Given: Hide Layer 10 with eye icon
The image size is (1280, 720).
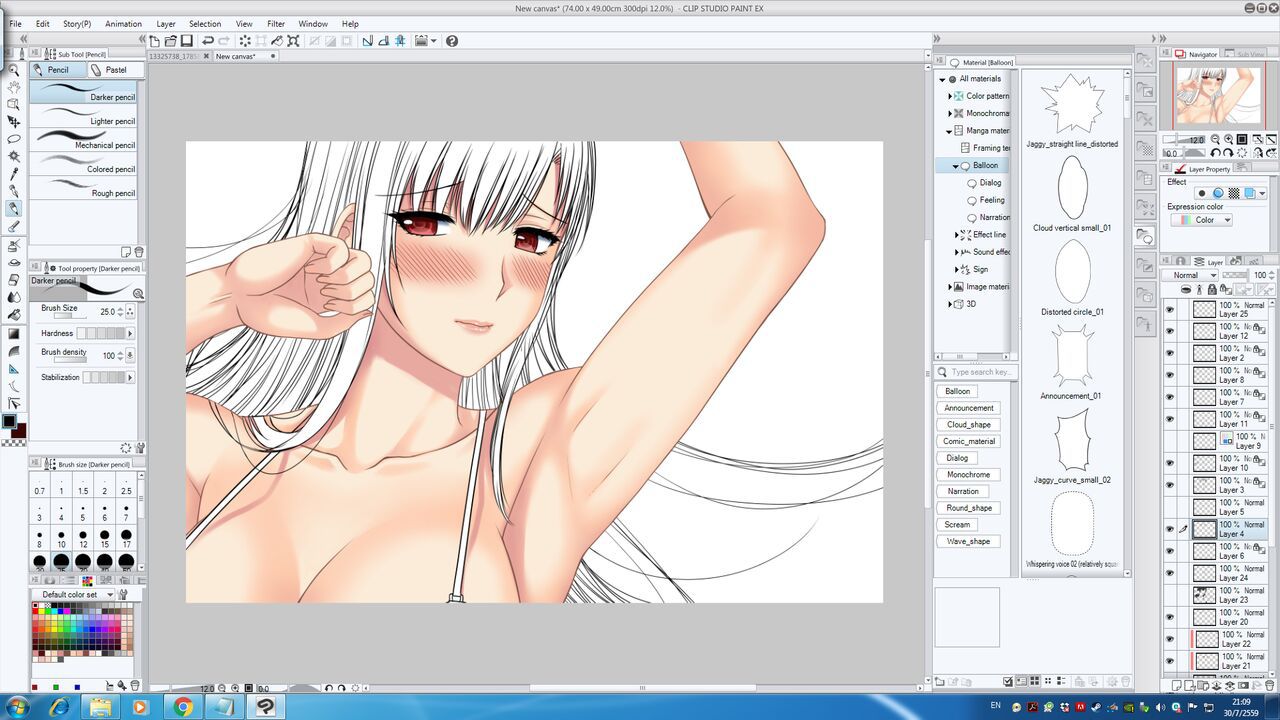Looking at the screenshot, I should pyautogui.click(x=1169, y=463).
